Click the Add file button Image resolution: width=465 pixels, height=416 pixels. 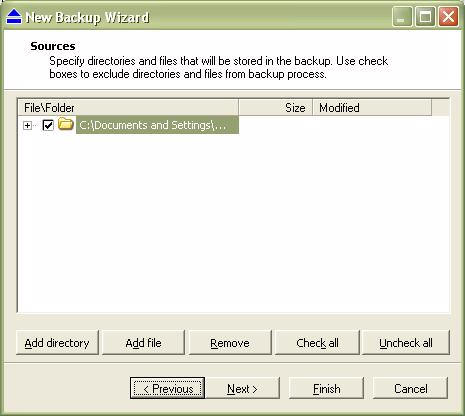coord(143,343)
